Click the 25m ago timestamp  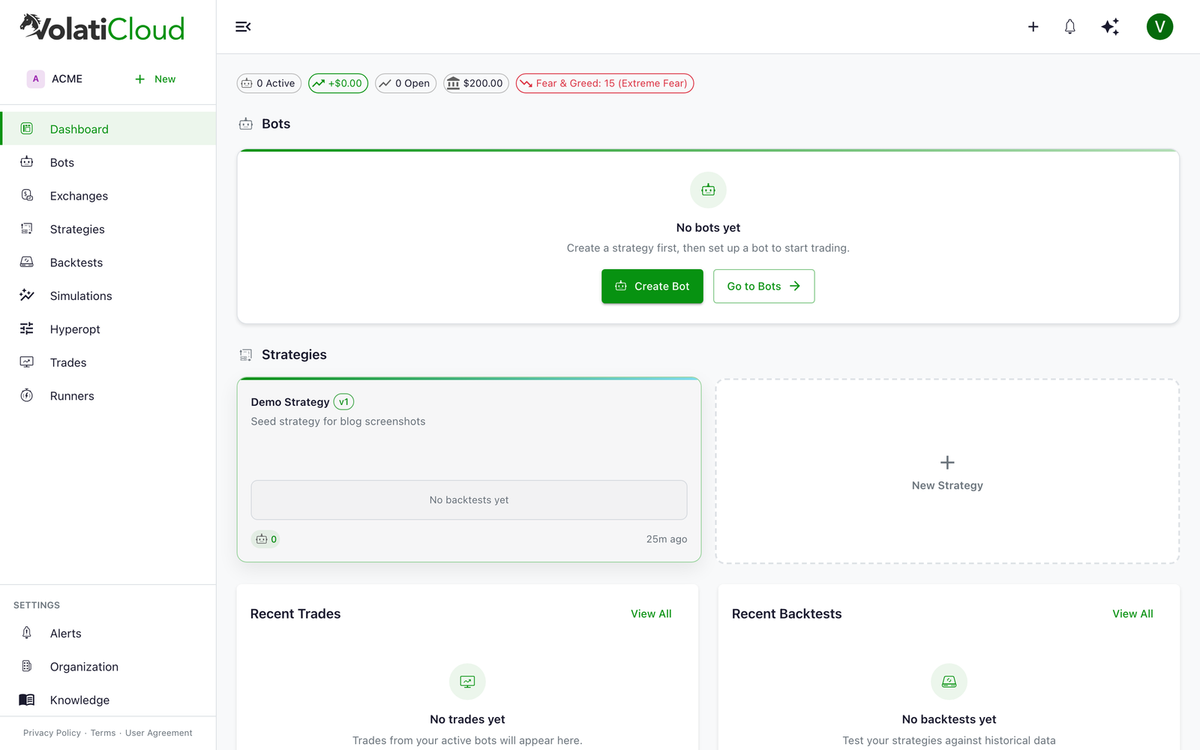coord(667,539)
